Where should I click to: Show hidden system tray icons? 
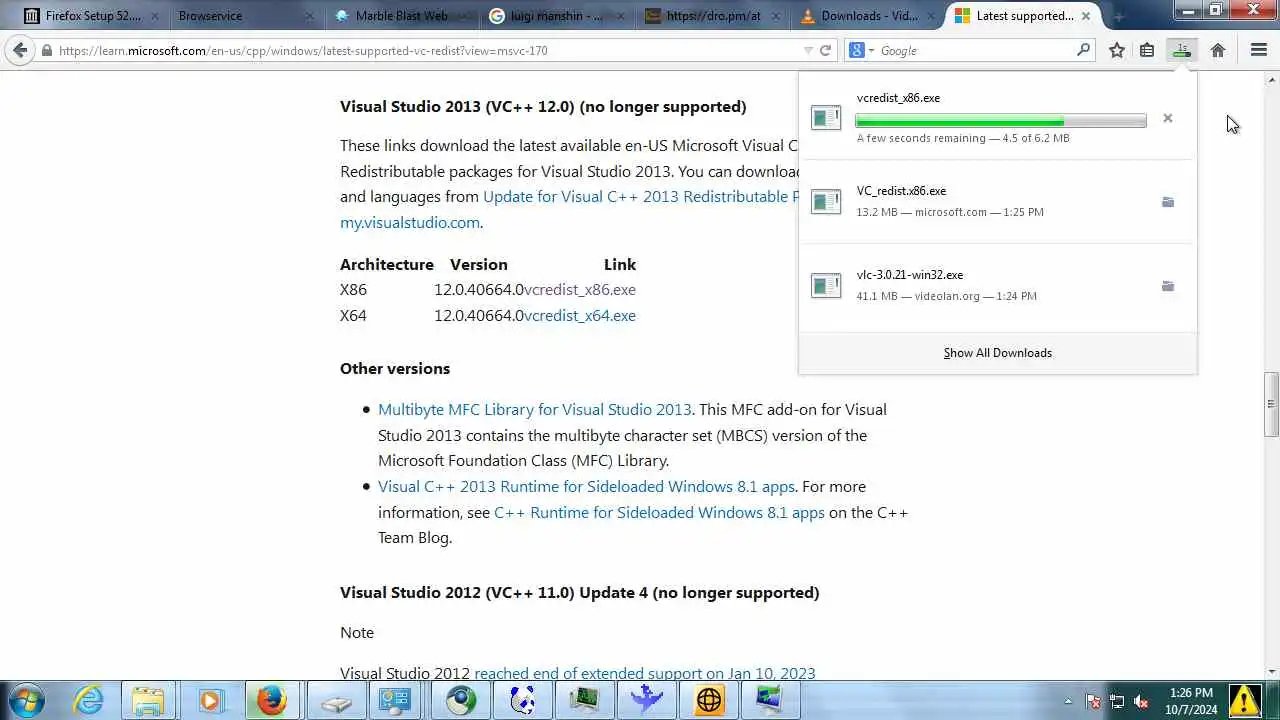pyautogui.click(x=1068, y=702)
